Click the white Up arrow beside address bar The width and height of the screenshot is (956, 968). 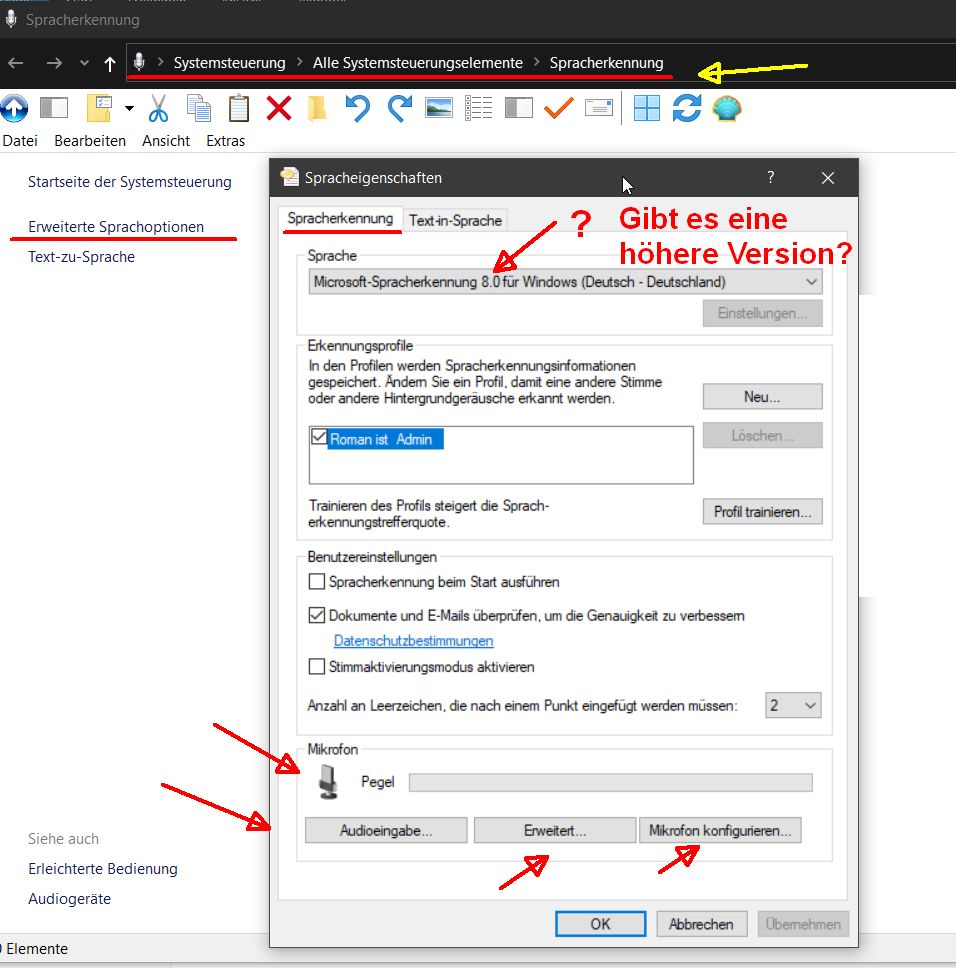110,64
